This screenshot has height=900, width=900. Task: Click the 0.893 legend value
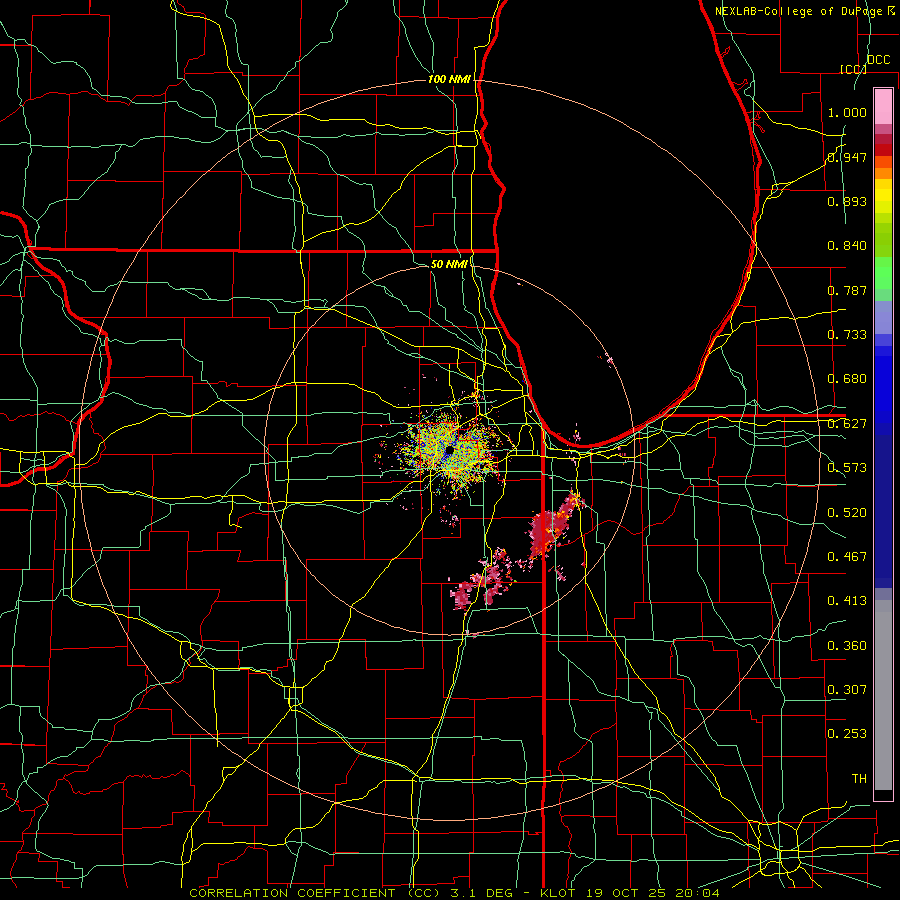[847, 201]
